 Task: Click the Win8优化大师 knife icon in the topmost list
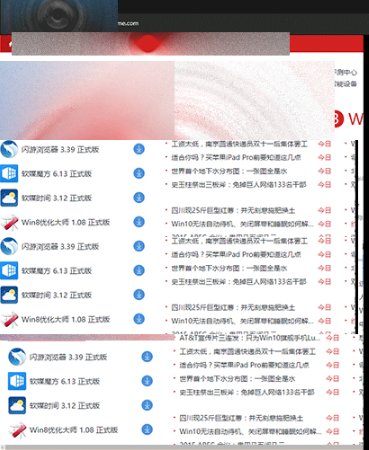tap(9, 222)
